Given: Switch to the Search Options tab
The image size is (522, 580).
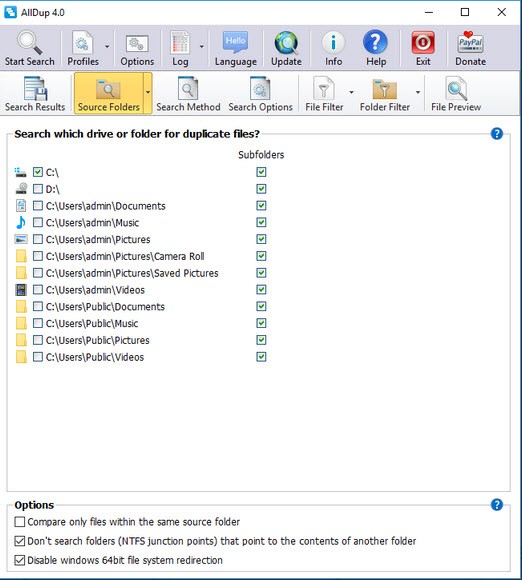Looking at the screenshot, I should [x=260, y=94].
